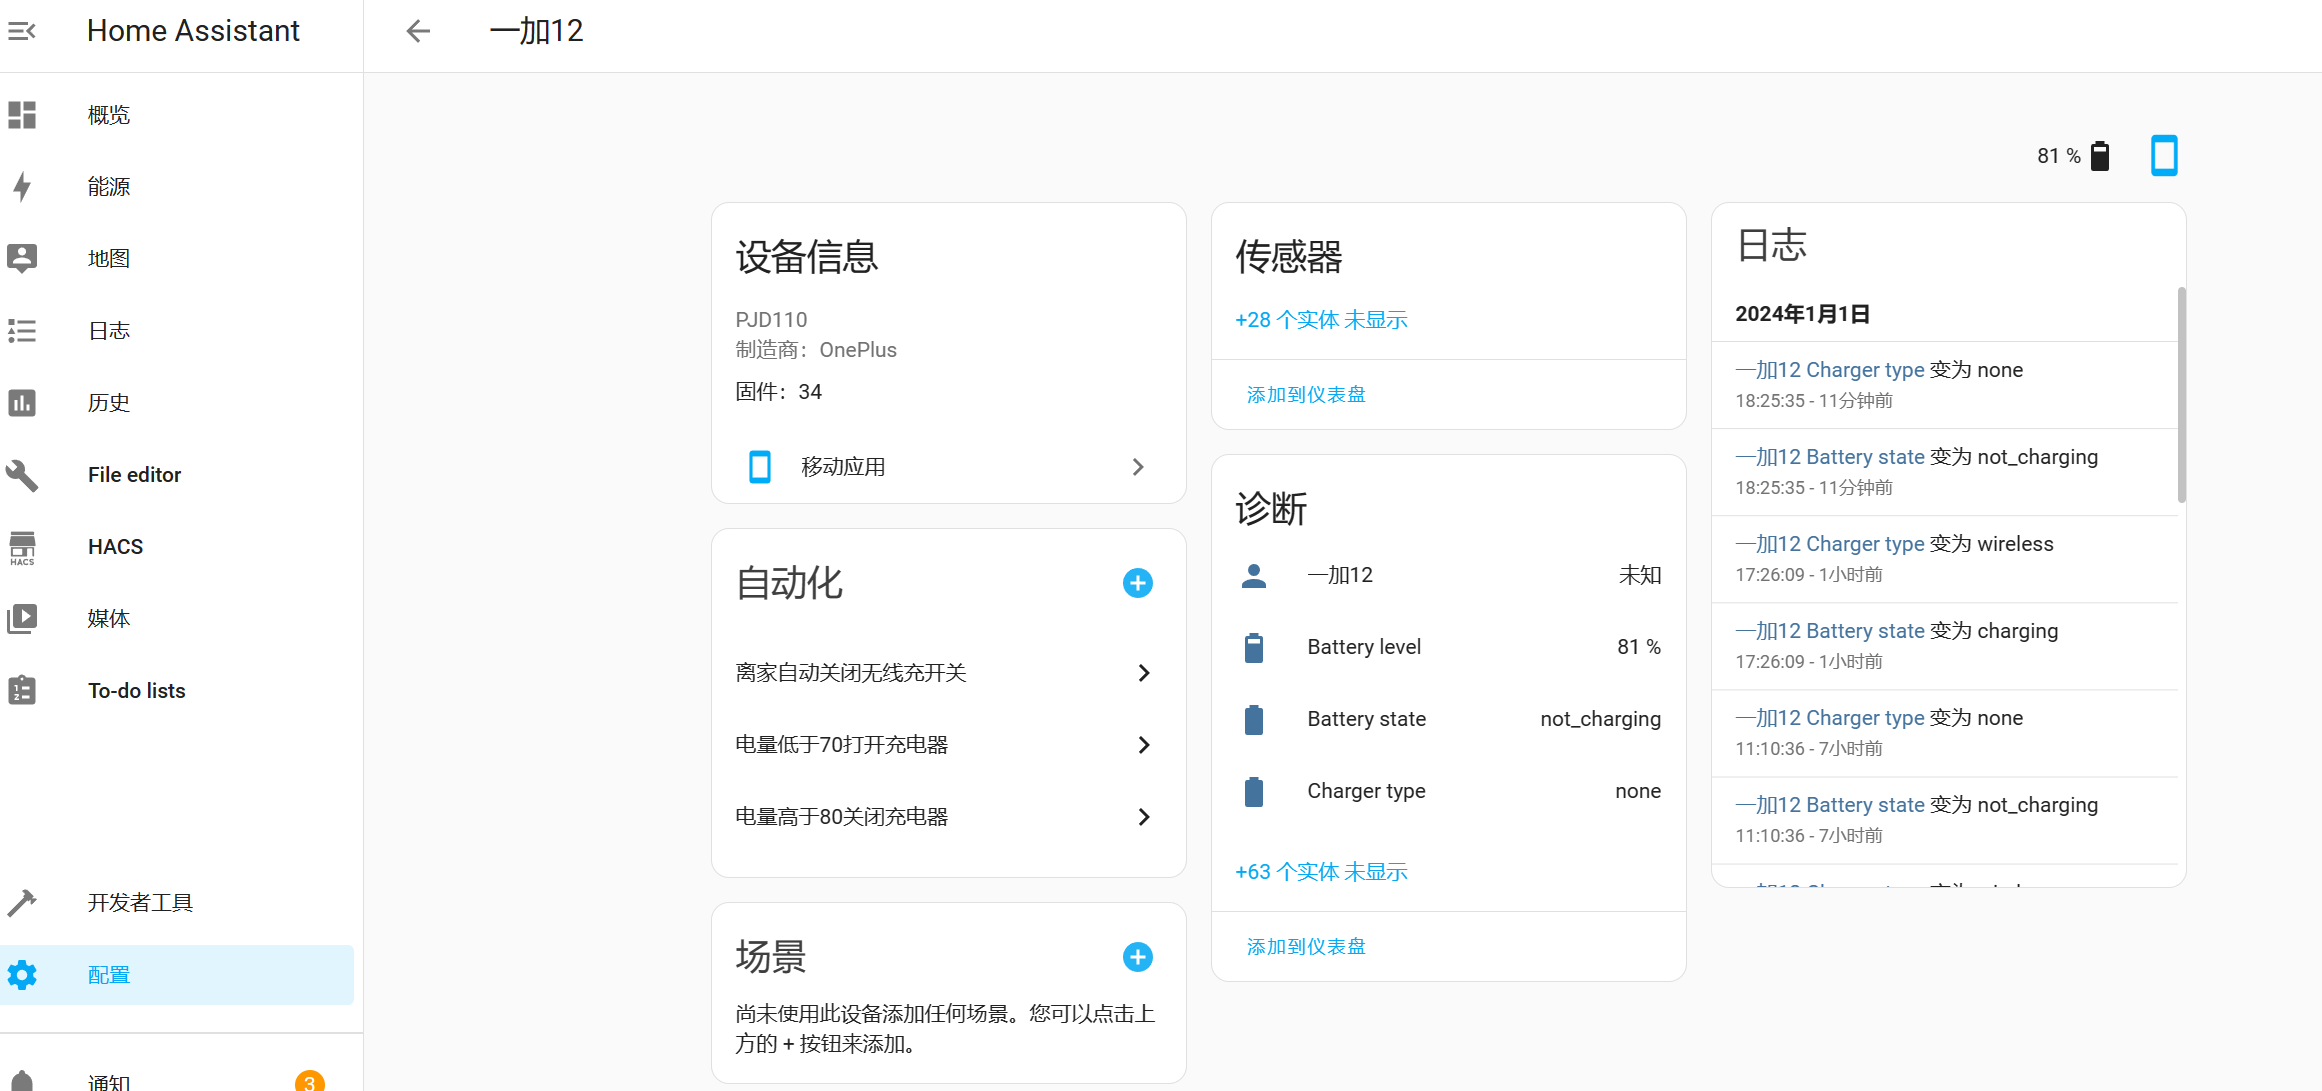Expand the 移动应用 integration chevron

point(1137,467)
